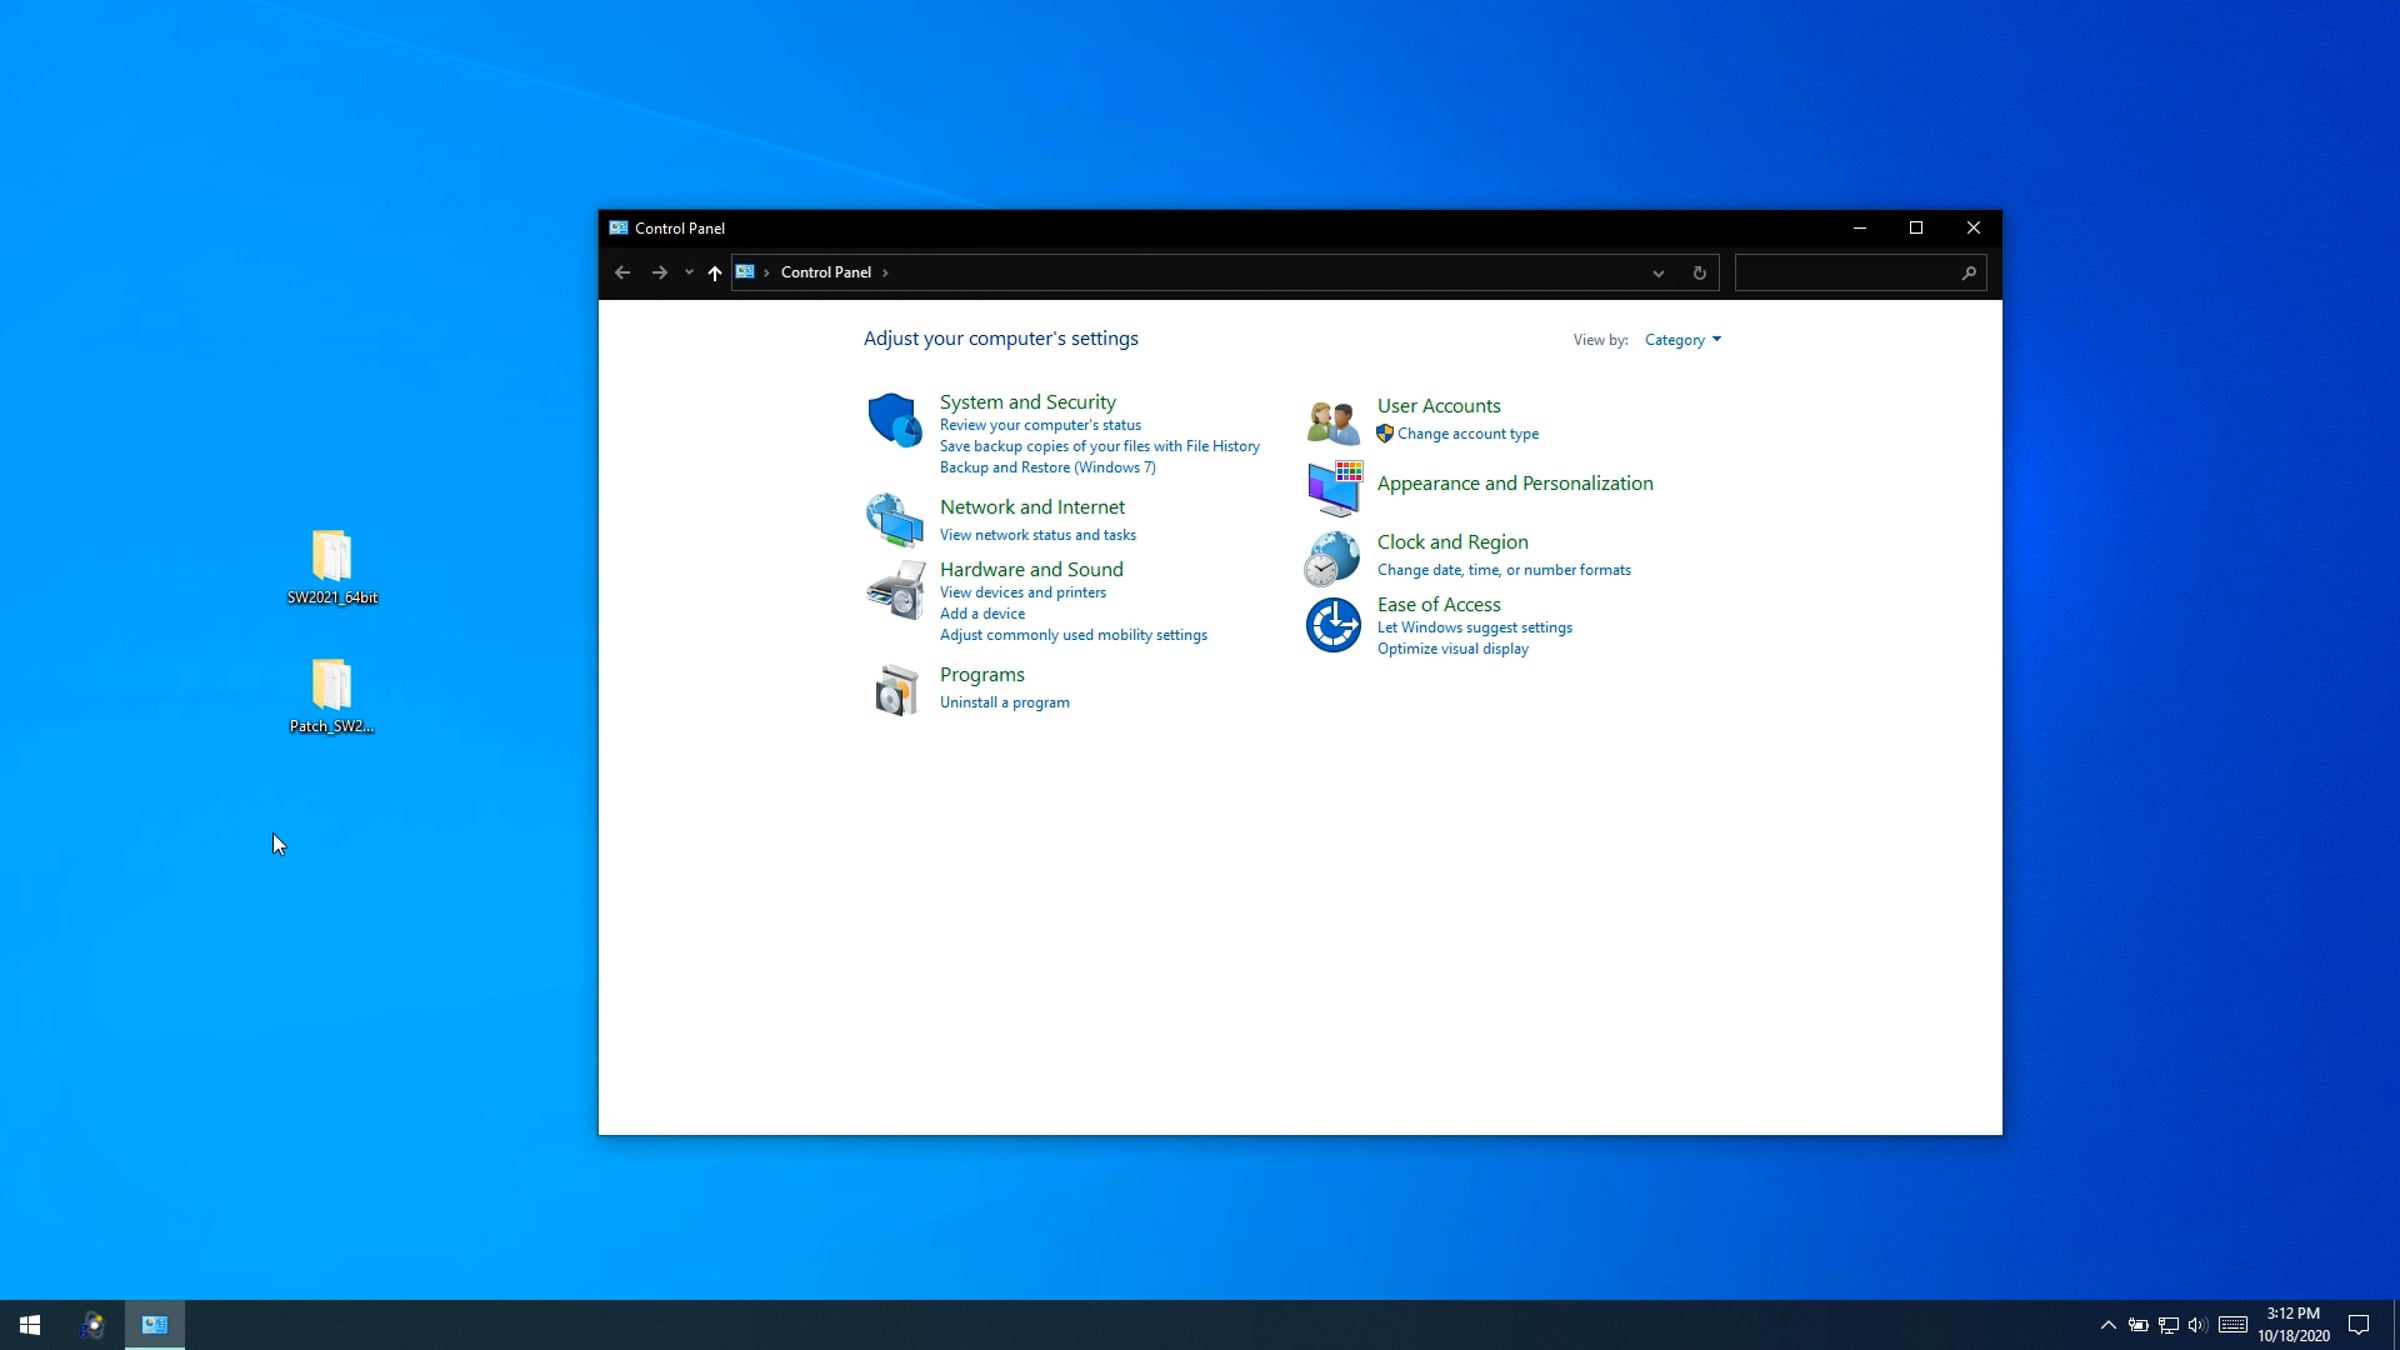Open the Hardware and Sound printer icon
Viewport: 2400px width, 1350px height.
895,590
